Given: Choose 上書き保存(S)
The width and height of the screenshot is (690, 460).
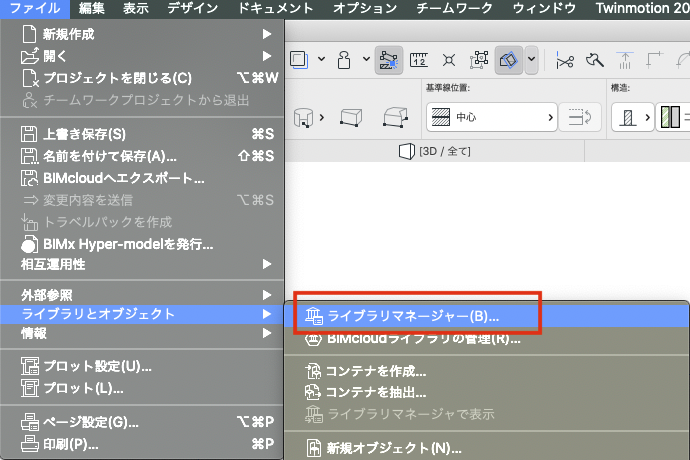Looking at the screenshot, I should coord(142,134).
